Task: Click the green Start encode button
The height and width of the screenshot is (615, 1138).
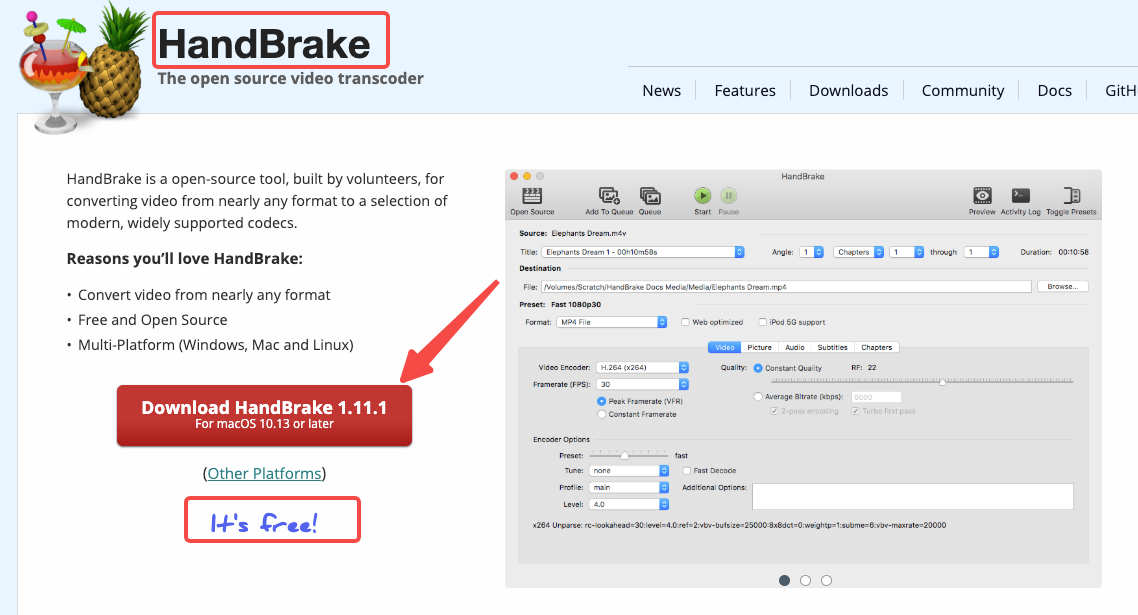Action: [x=702, y=196]
